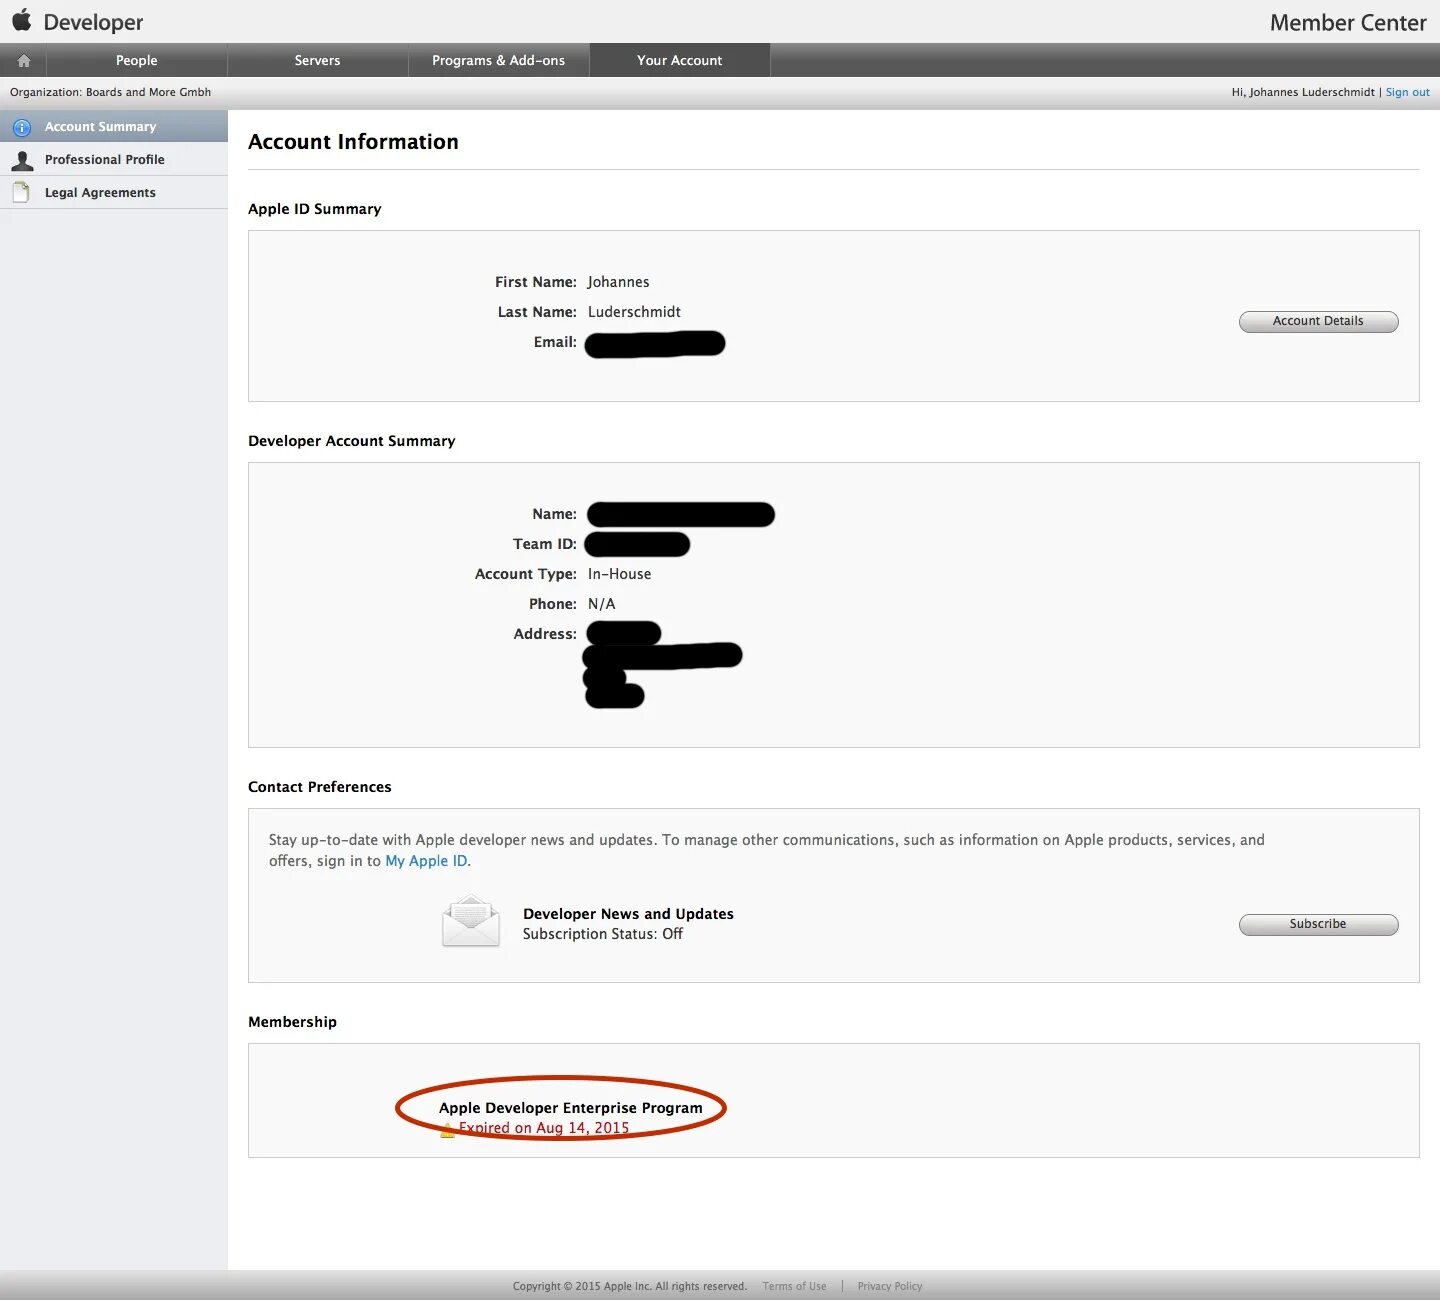Sign out of the account

coord(1407,92)
